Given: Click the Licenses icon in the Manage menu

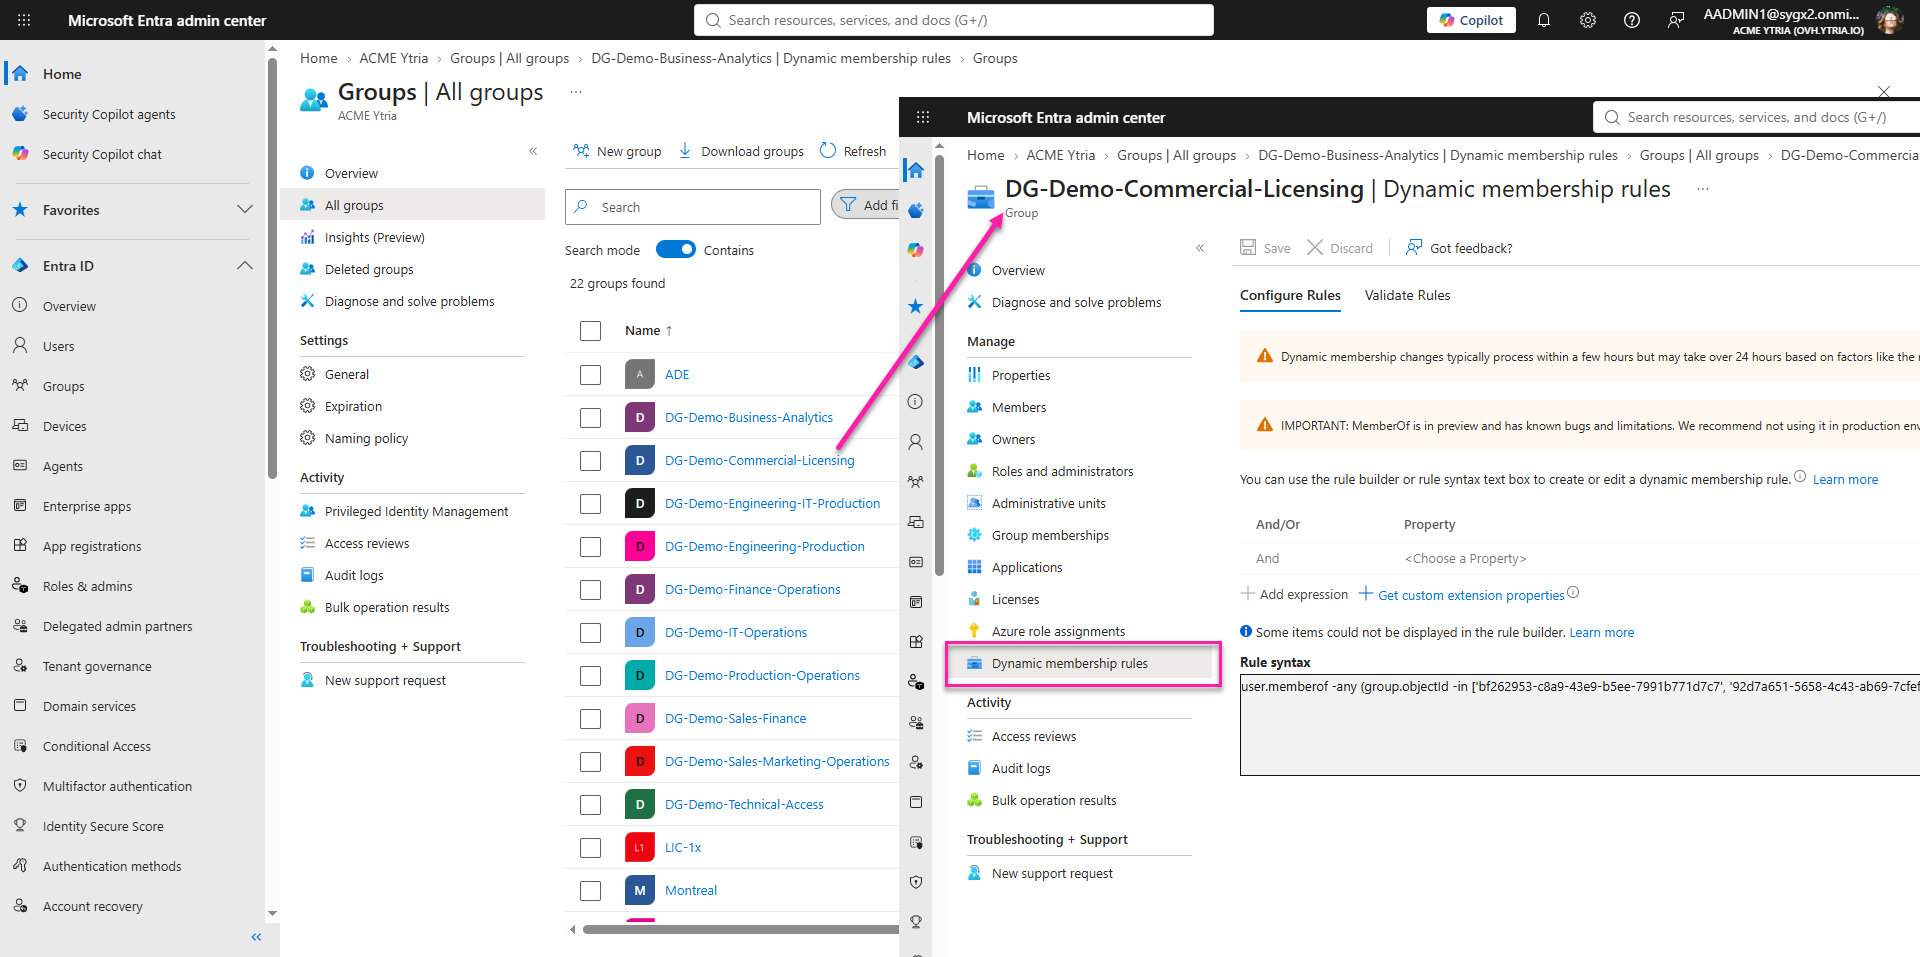Looking at the screenshot, I should pos(975,599).
